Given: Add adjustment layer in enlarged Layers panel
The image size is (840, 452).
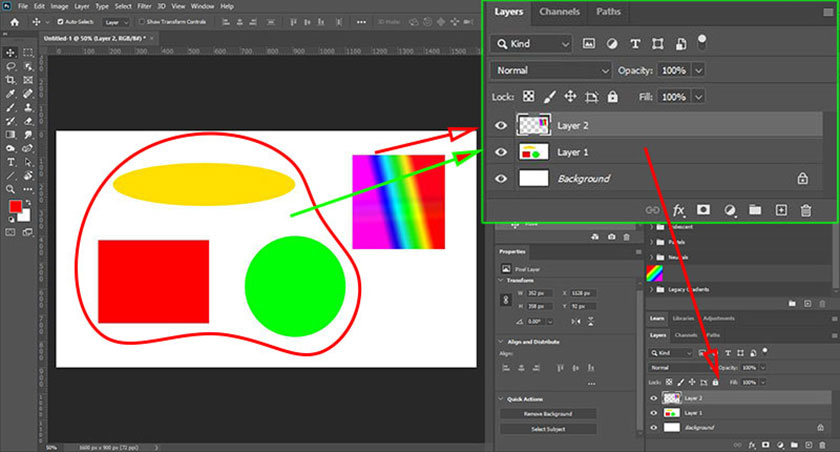Looking at the screenshot, I should tap(730, 210).
